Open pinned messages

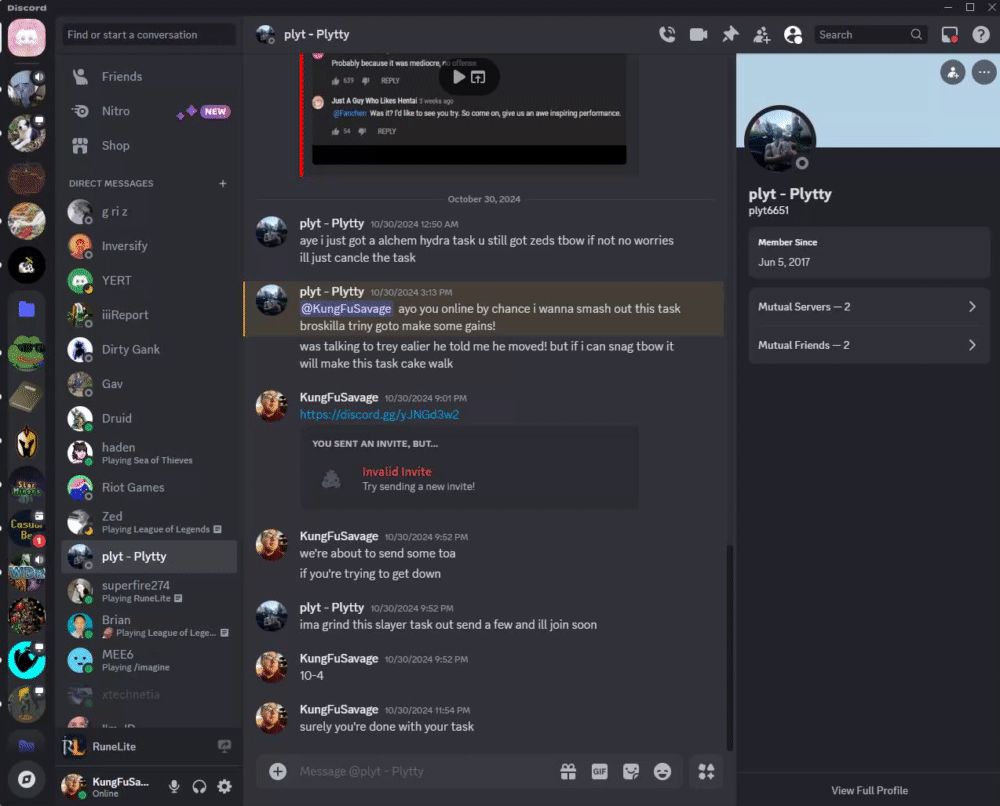[x=730, y=34]
